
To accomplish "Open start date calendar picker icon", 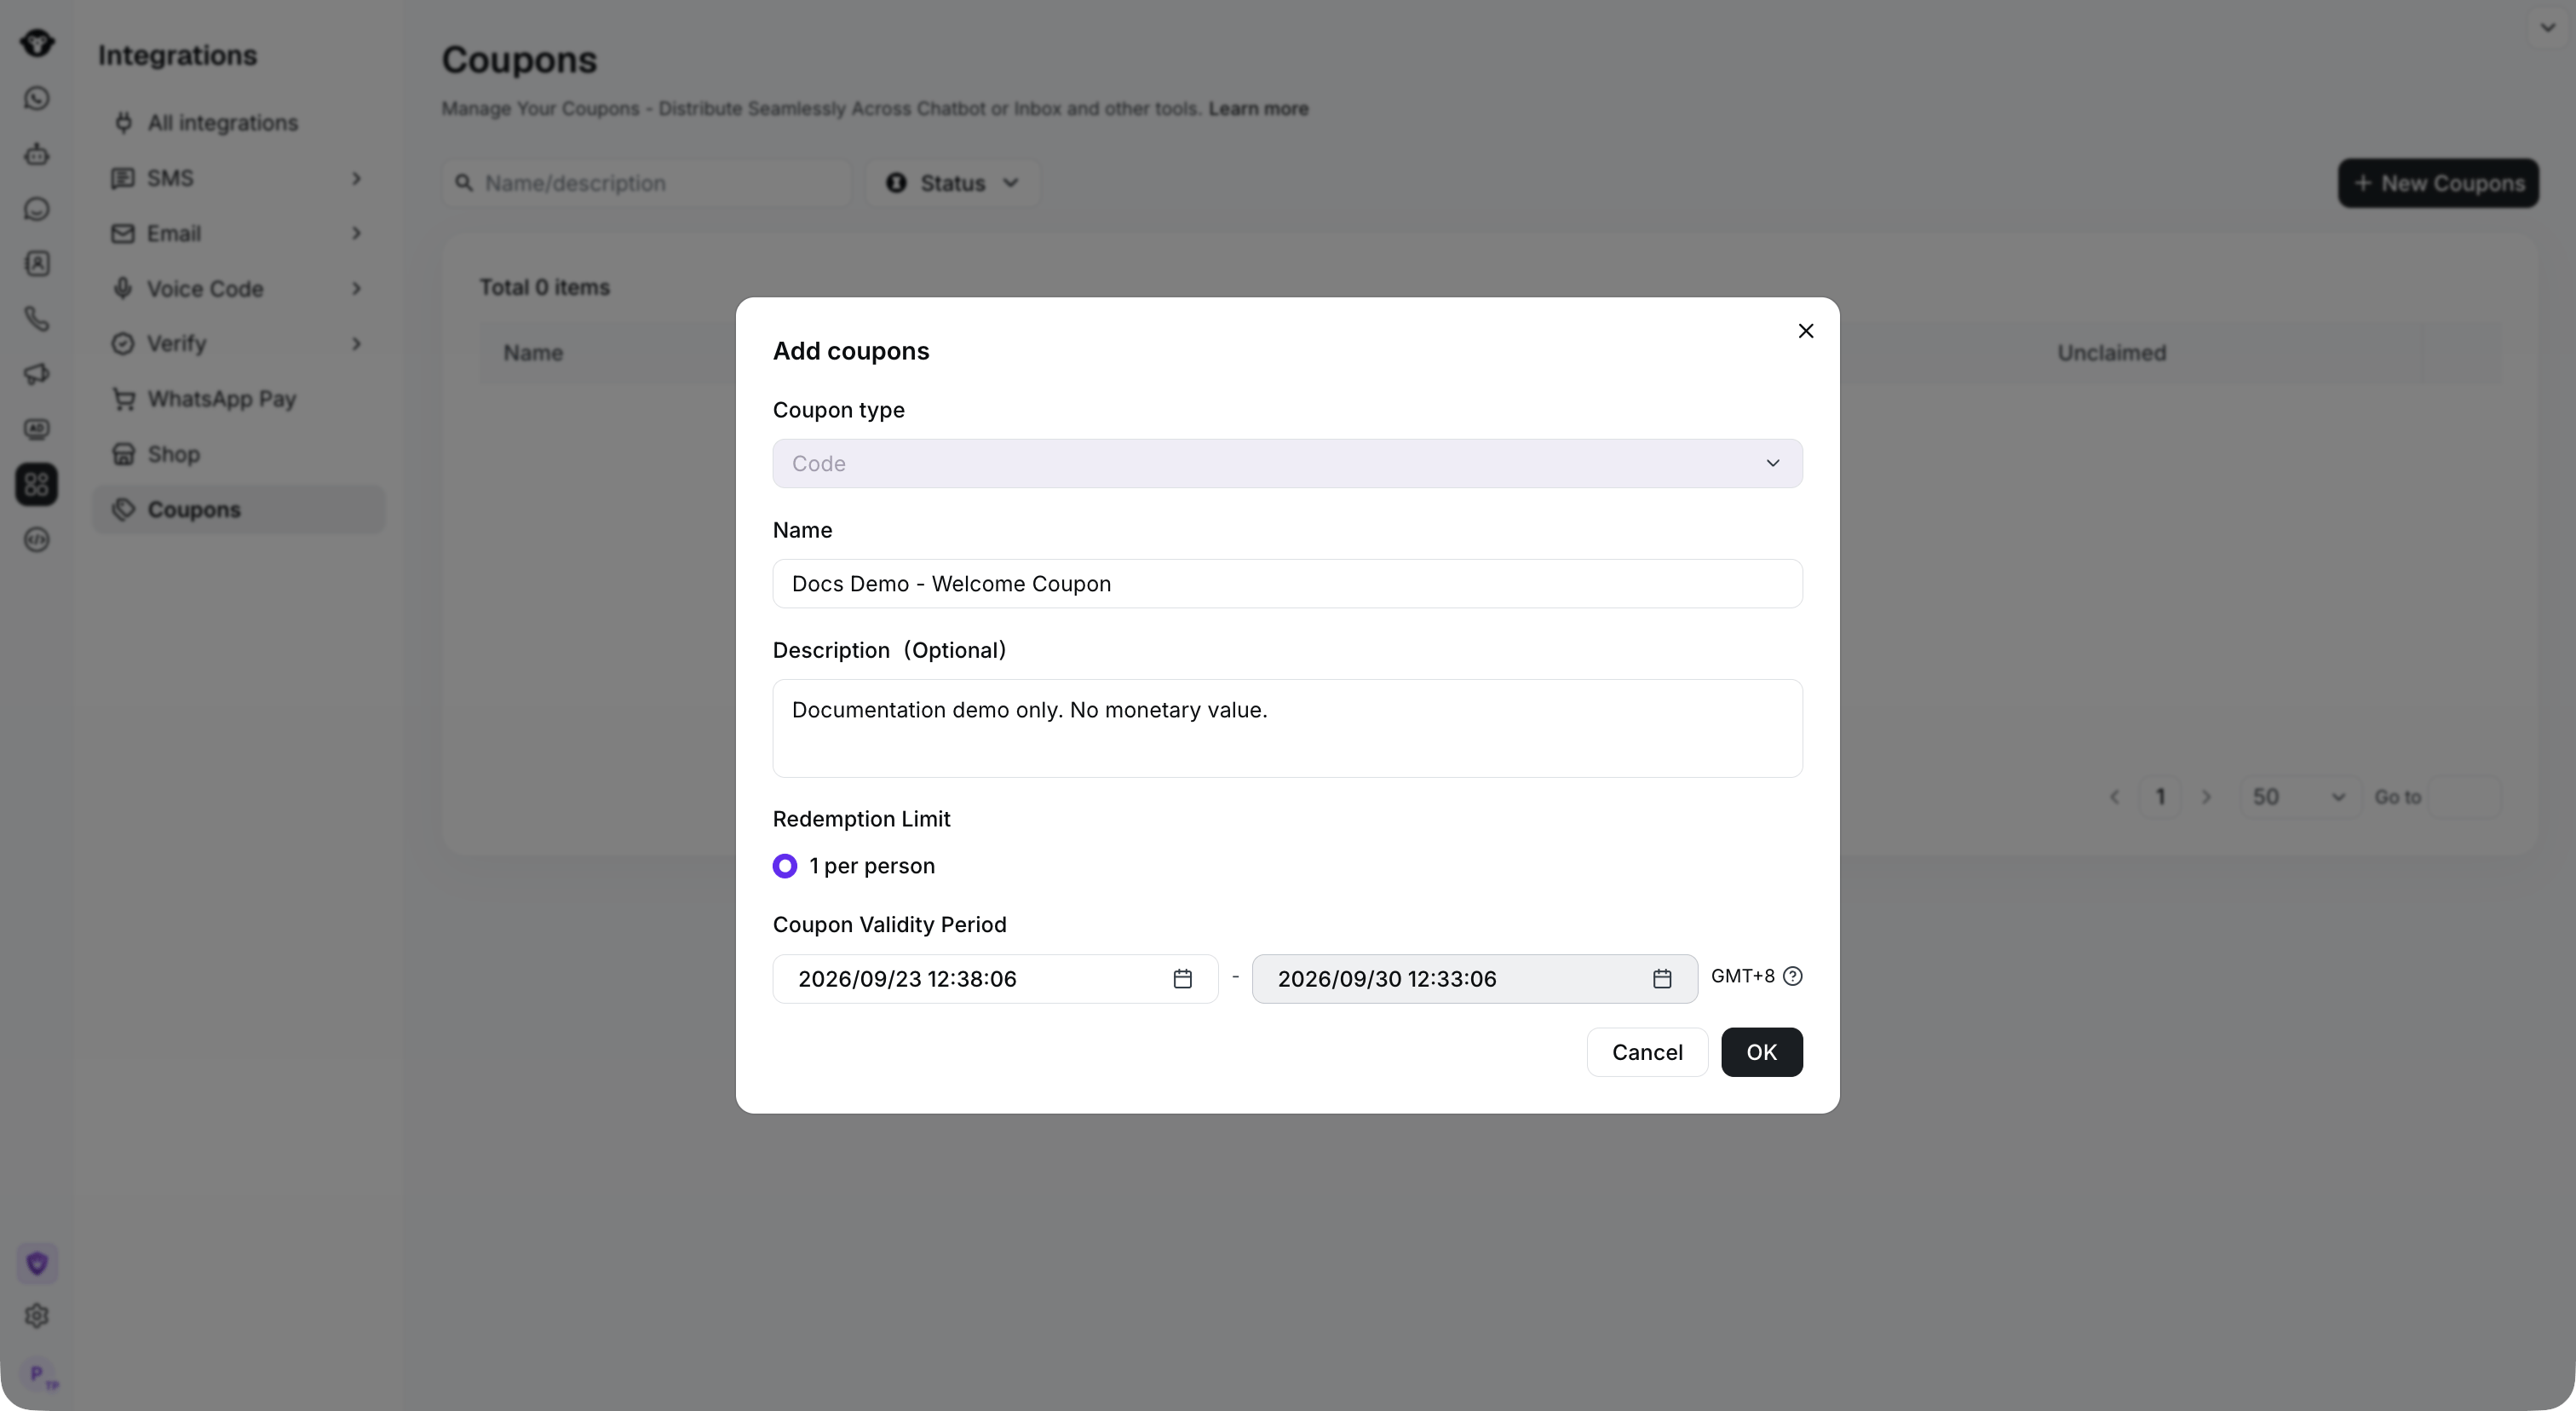I will tap(1182, 979).
